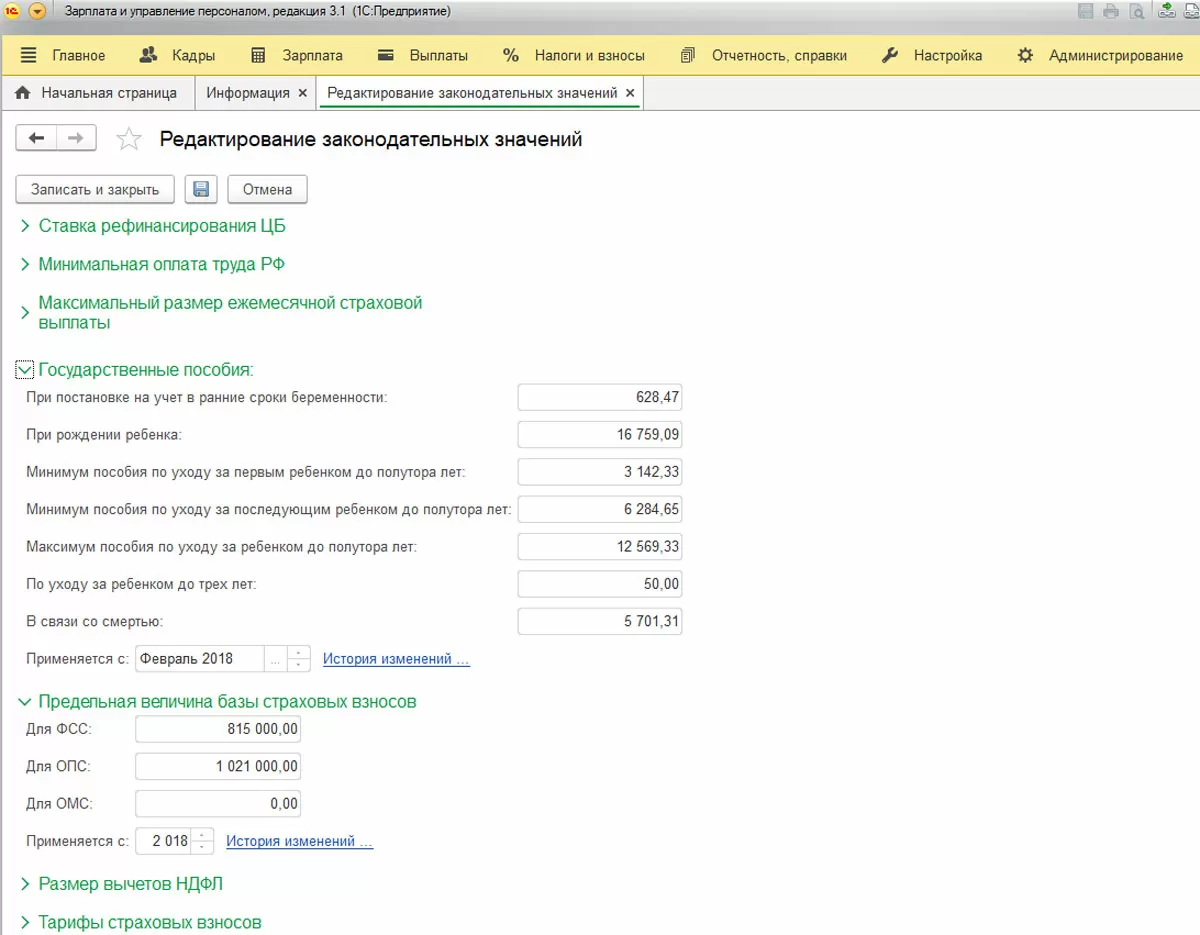Image resolution: width=1200 pixels, height=935 pixels.
Task: Edit the В связи со смертью field
Action: (x=600, y=622)
